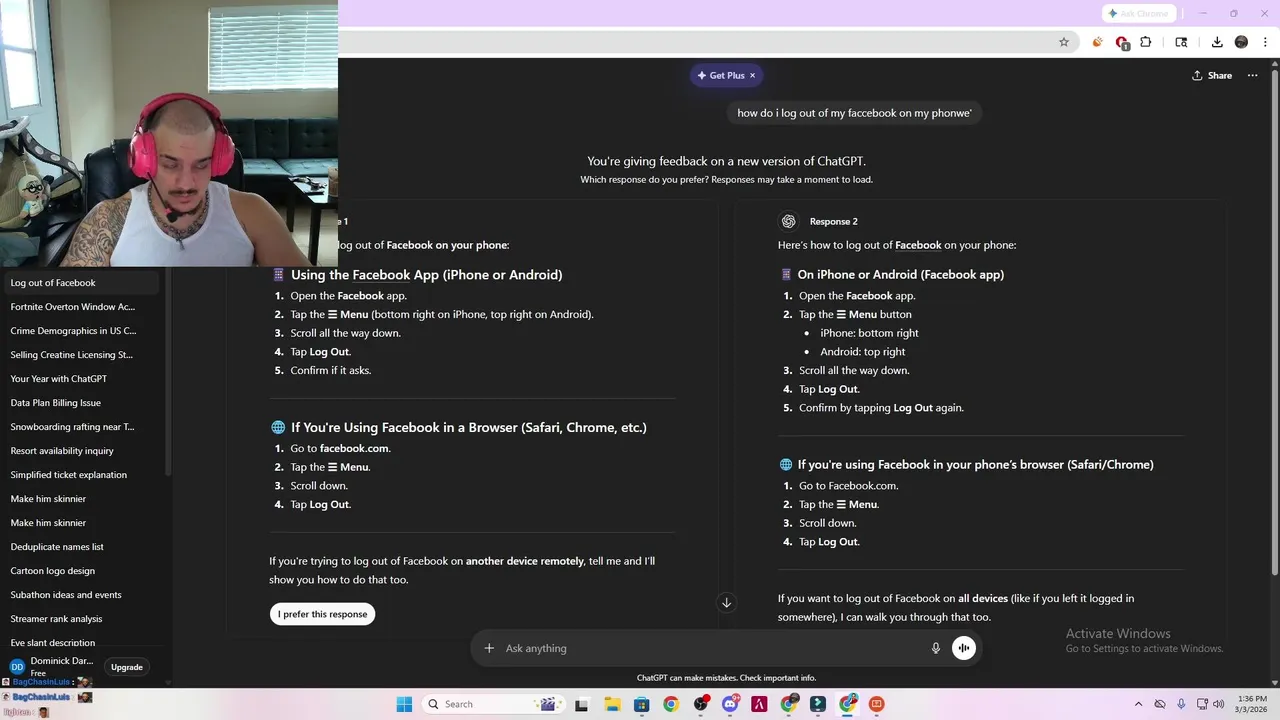Click I prefer this response under Response 1

point(322,614)
